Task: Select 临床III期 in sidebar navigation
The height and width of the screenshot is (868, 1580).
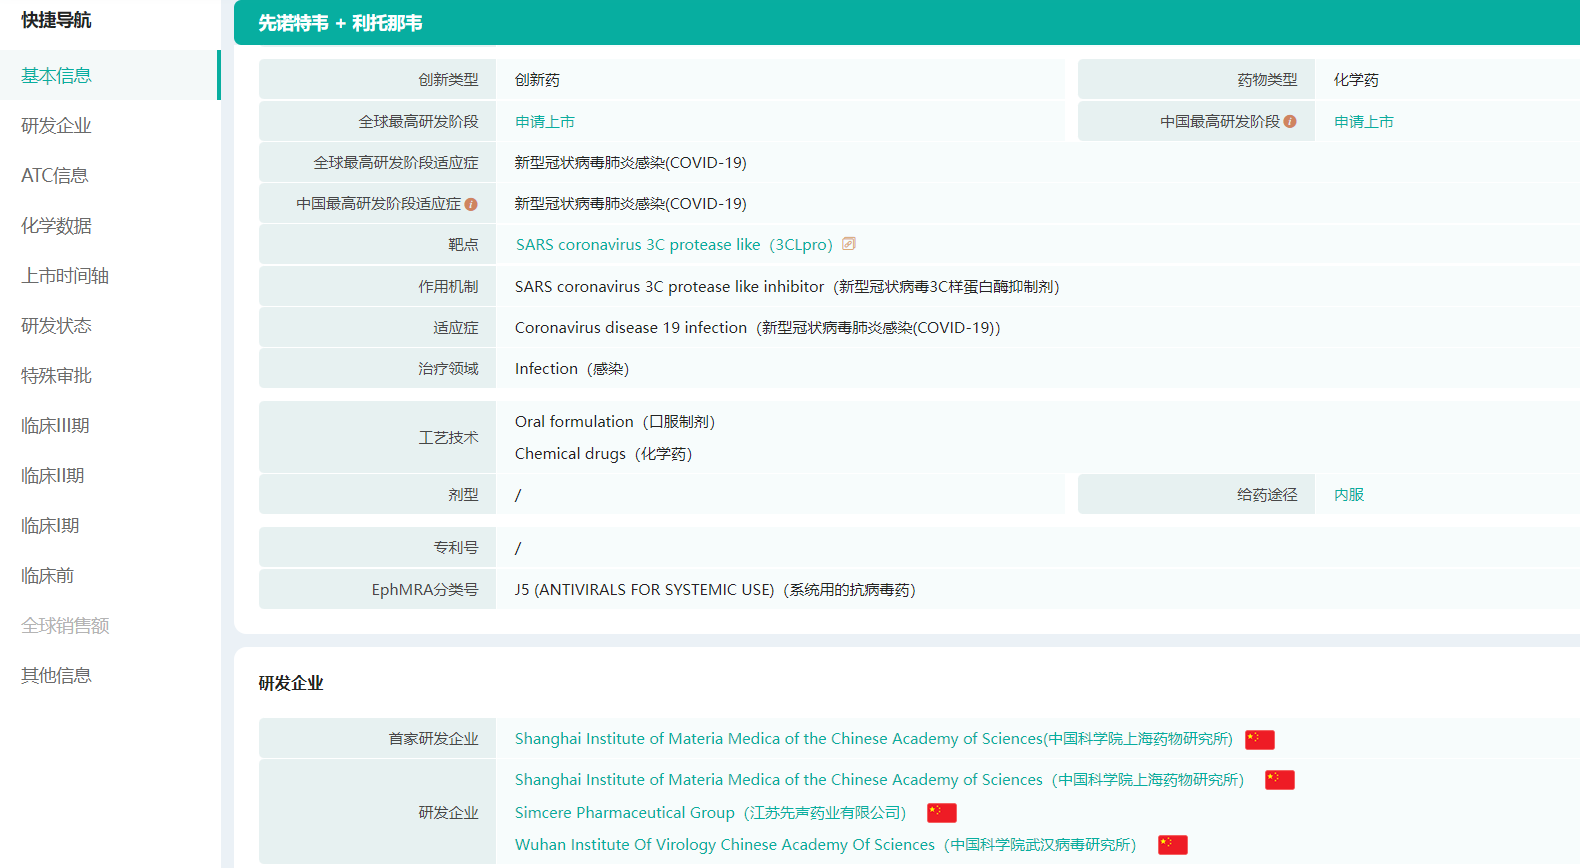Action: pyautogui.click(x=55, y=426)
